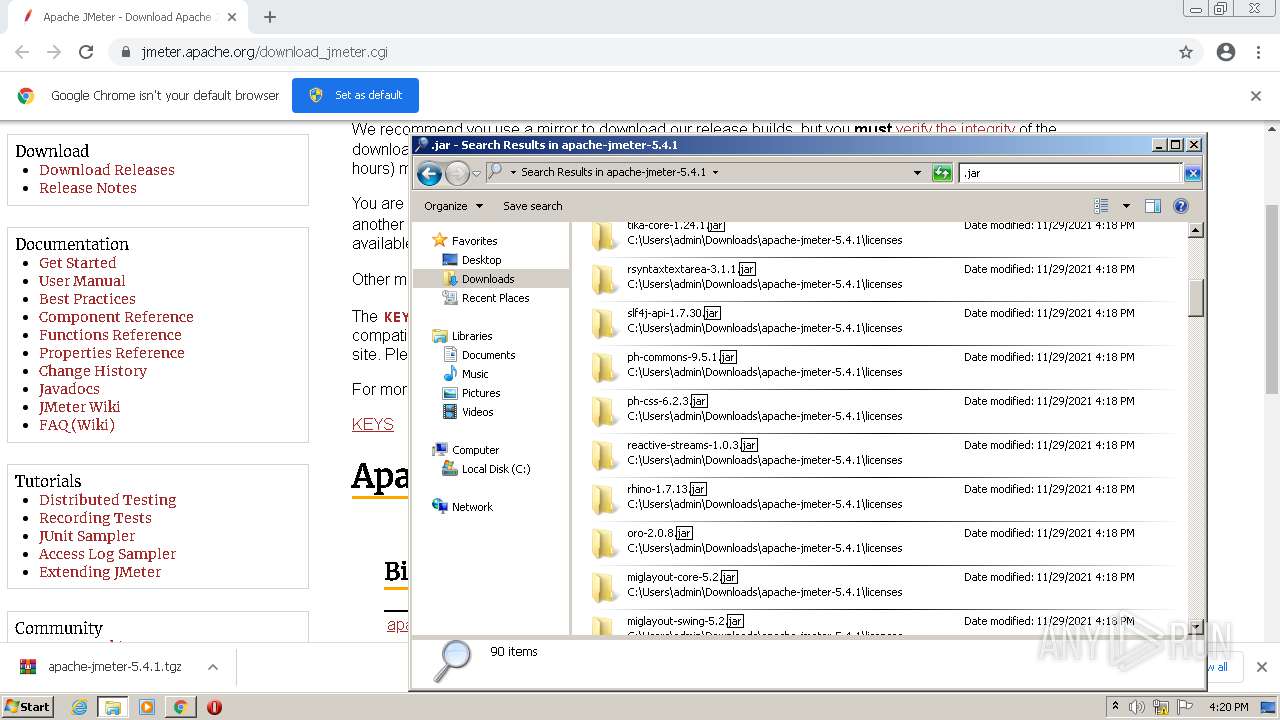Image resolution: width=1280 pixels, height=720 pixels.
Task: Click Explorer back navigation arrow
Action: [x=429, y=173]
